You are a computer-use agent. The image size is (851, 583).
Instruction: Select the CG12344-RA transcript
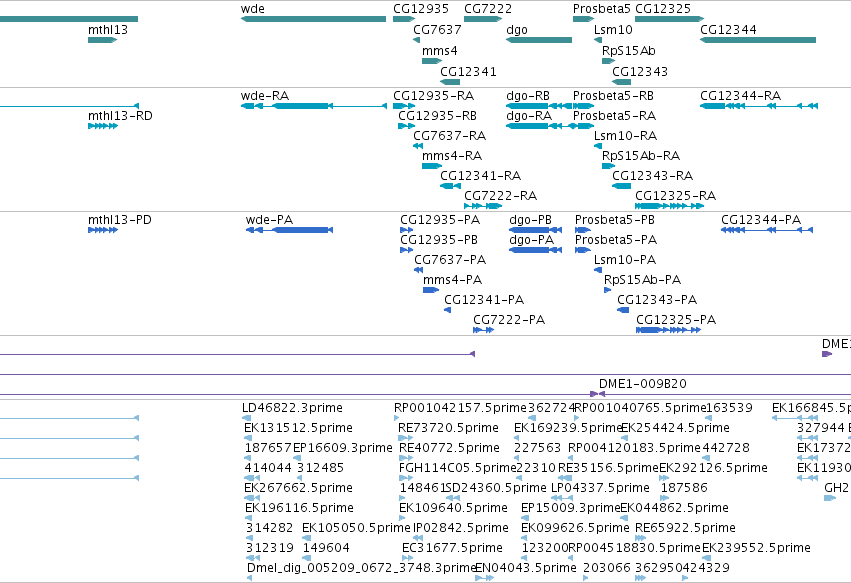click(759, 106)
